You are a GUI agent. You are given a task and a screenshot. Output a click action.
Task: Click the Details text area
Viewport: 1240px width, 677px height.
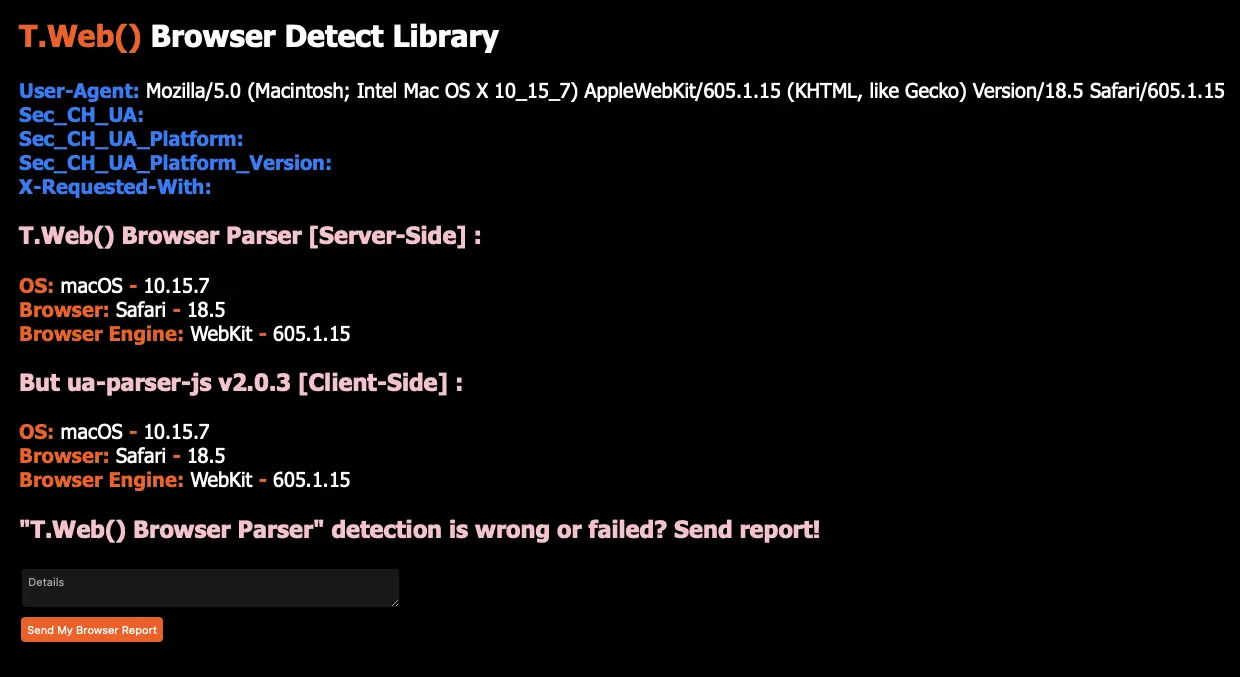tap(210, 588)
